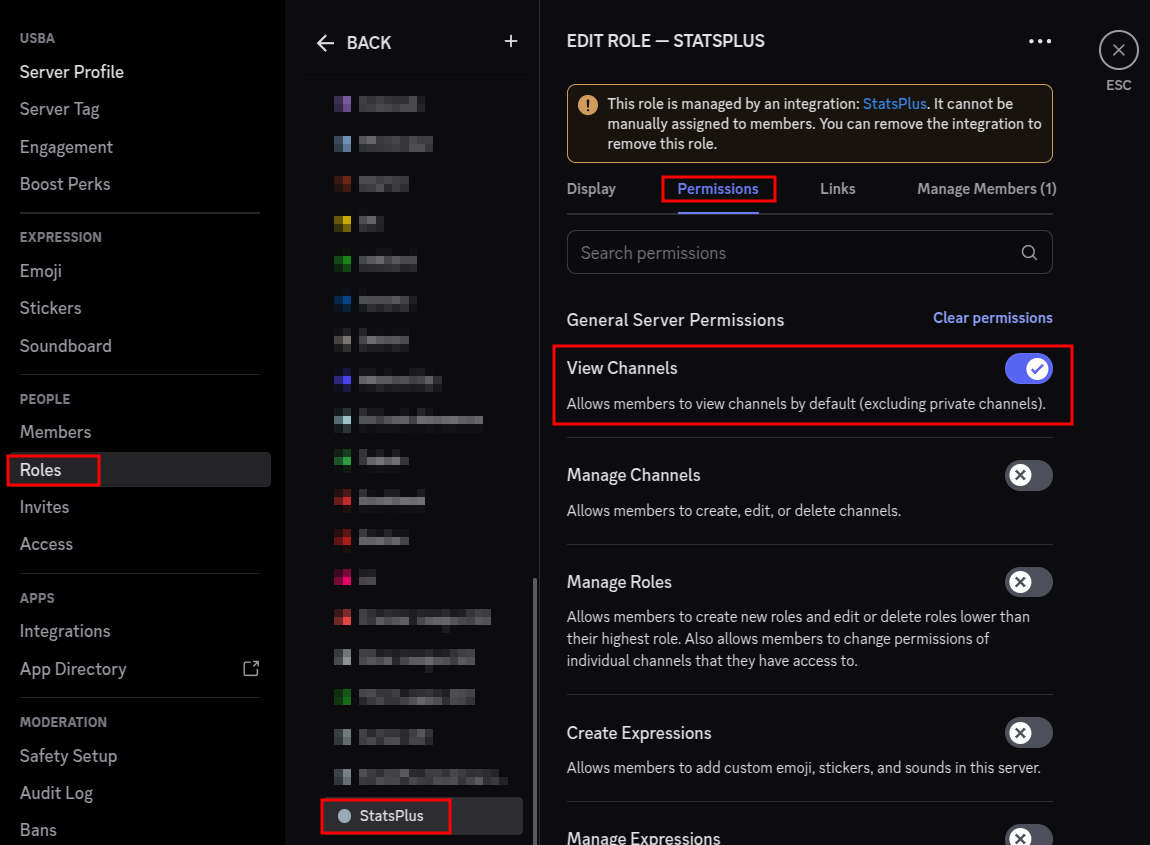Click the plus icon to create role
Screen dimensions: 1150x845
511,42
